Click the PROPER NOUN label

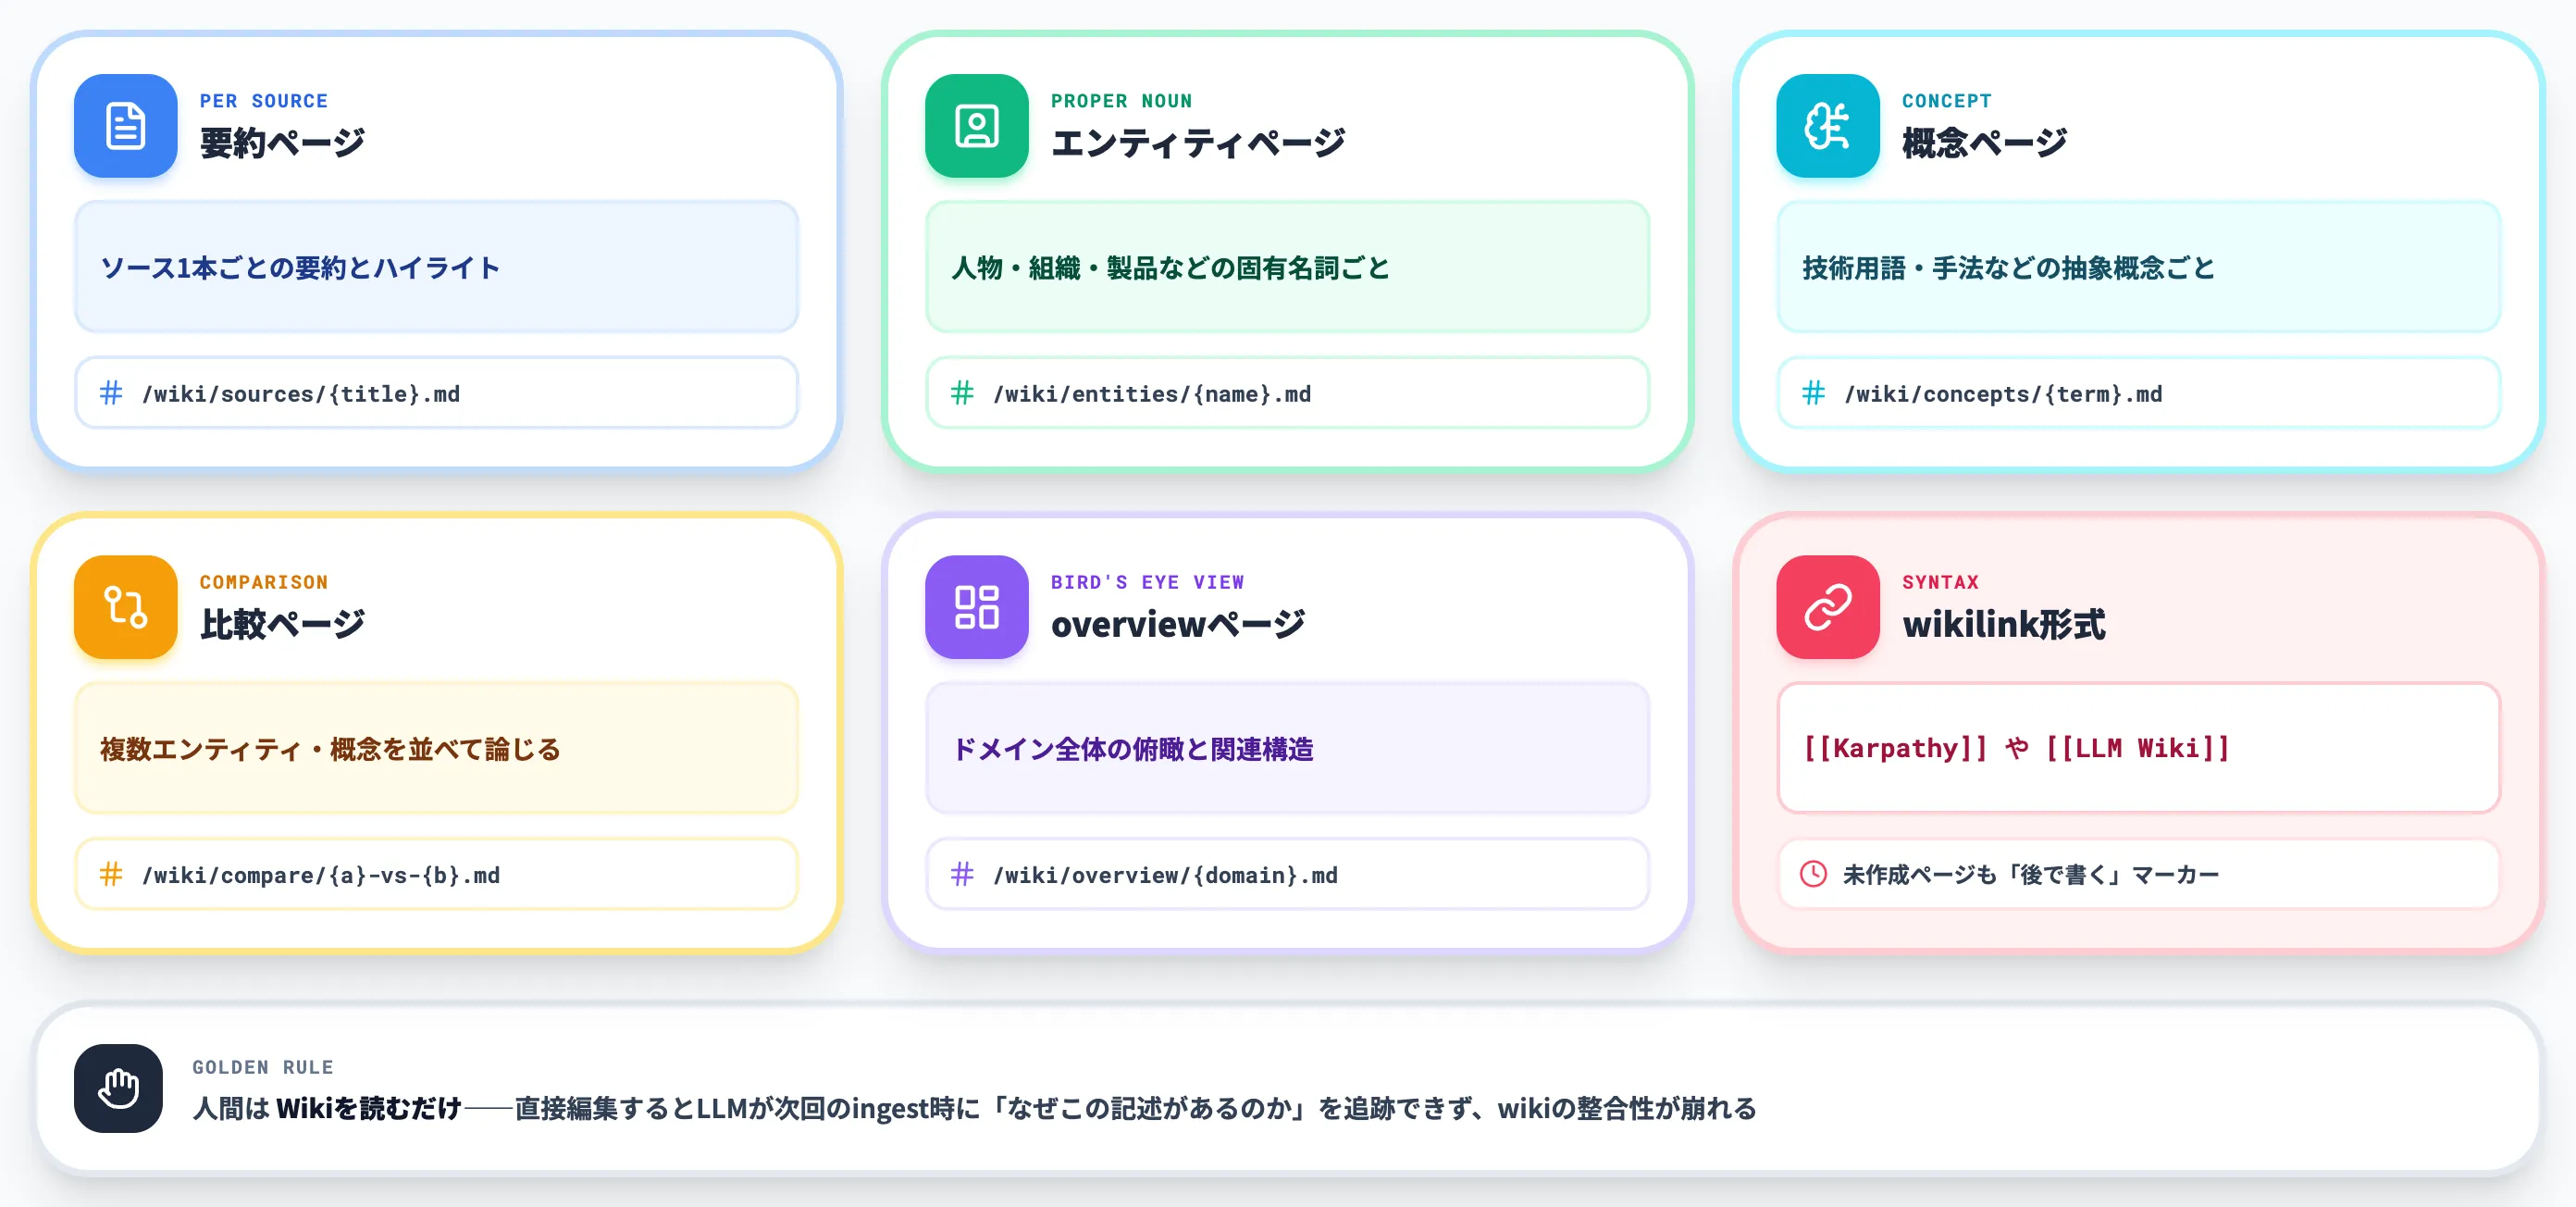(x=1121, y=101)
